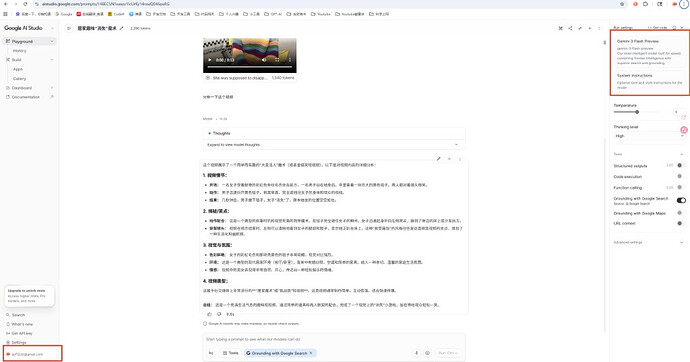
Task: Disable Grounding with Google Search toggle
Action: (x=681, y=200)
